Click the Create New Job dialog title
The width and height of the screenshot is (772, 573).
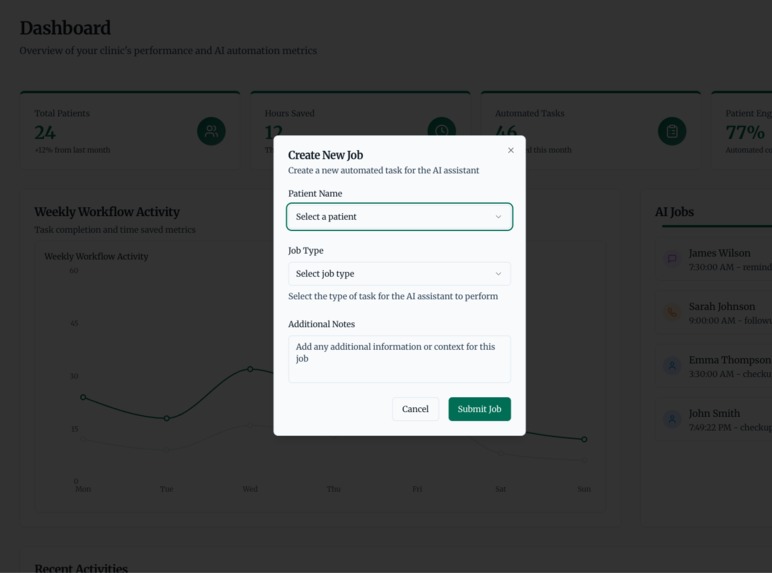point(325,155)
